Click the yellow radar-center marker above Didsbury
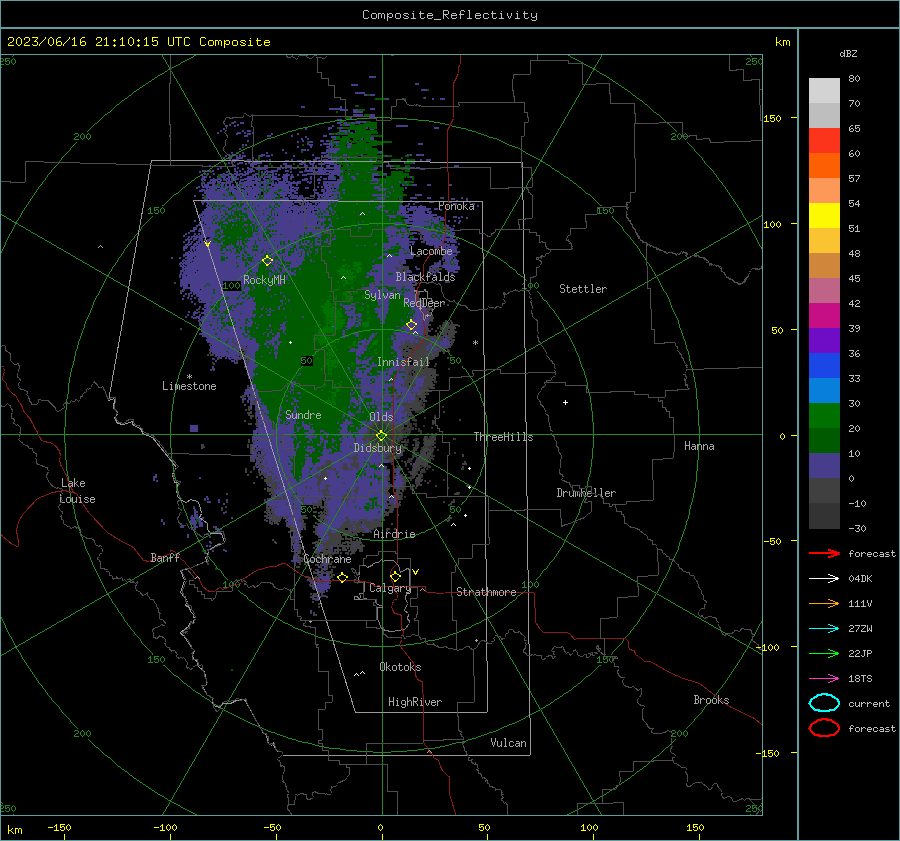The width and height of the screenshot is (900, 841). pos(381,436)
